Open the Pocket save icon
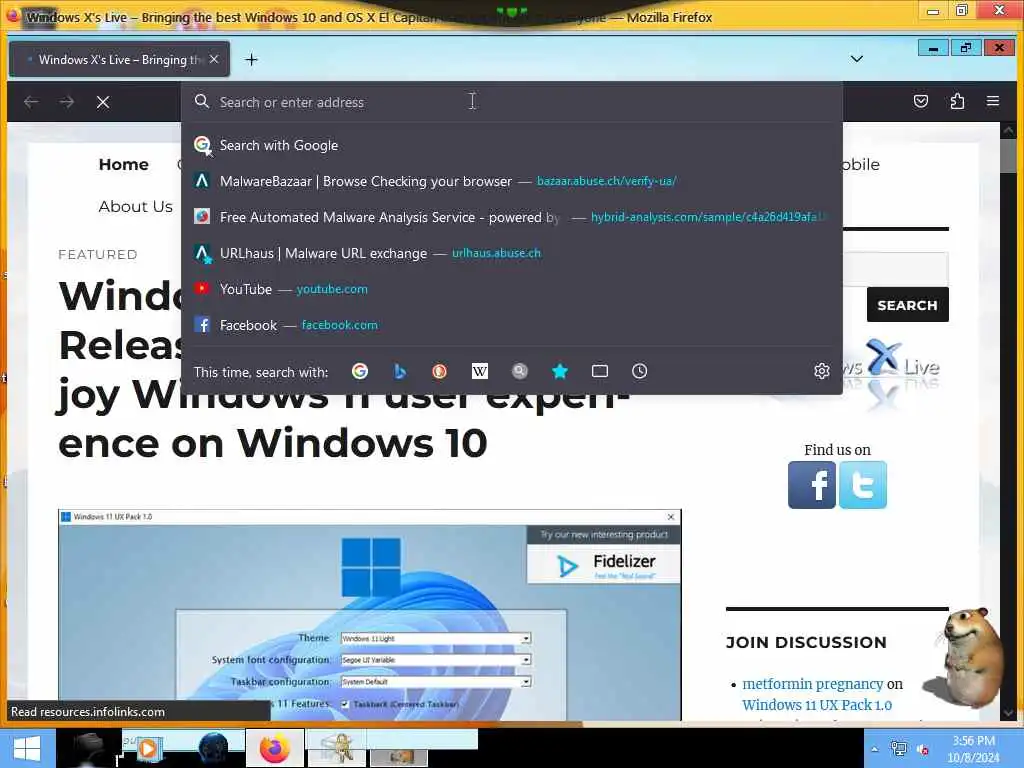1024x768 pixels. (x=921, y=101)
